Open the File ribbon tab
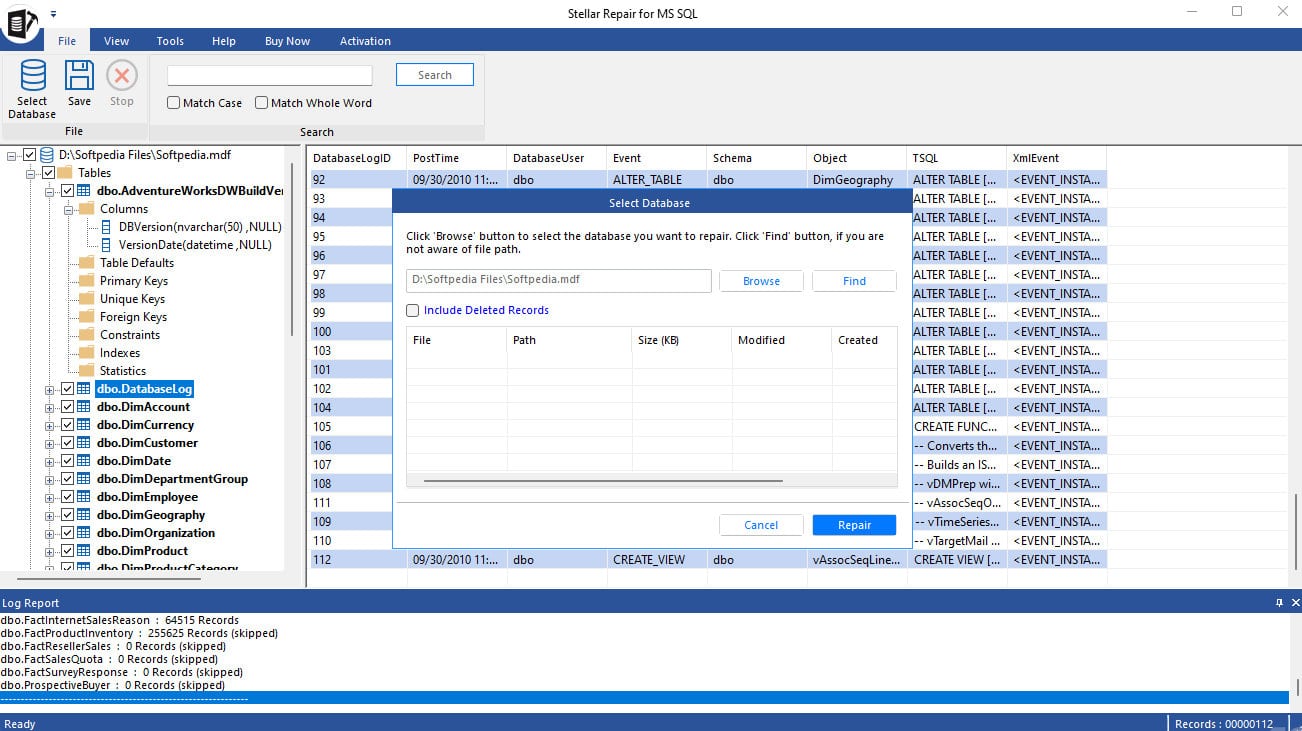 67,41
